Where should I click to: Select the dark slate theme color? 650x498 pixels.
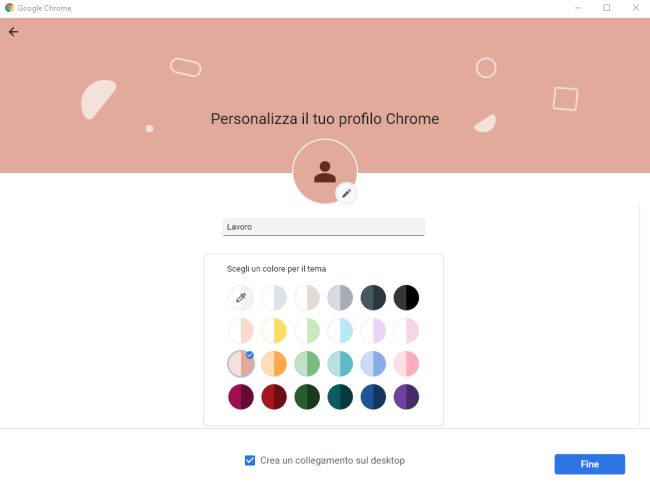[x=373, y=297]
